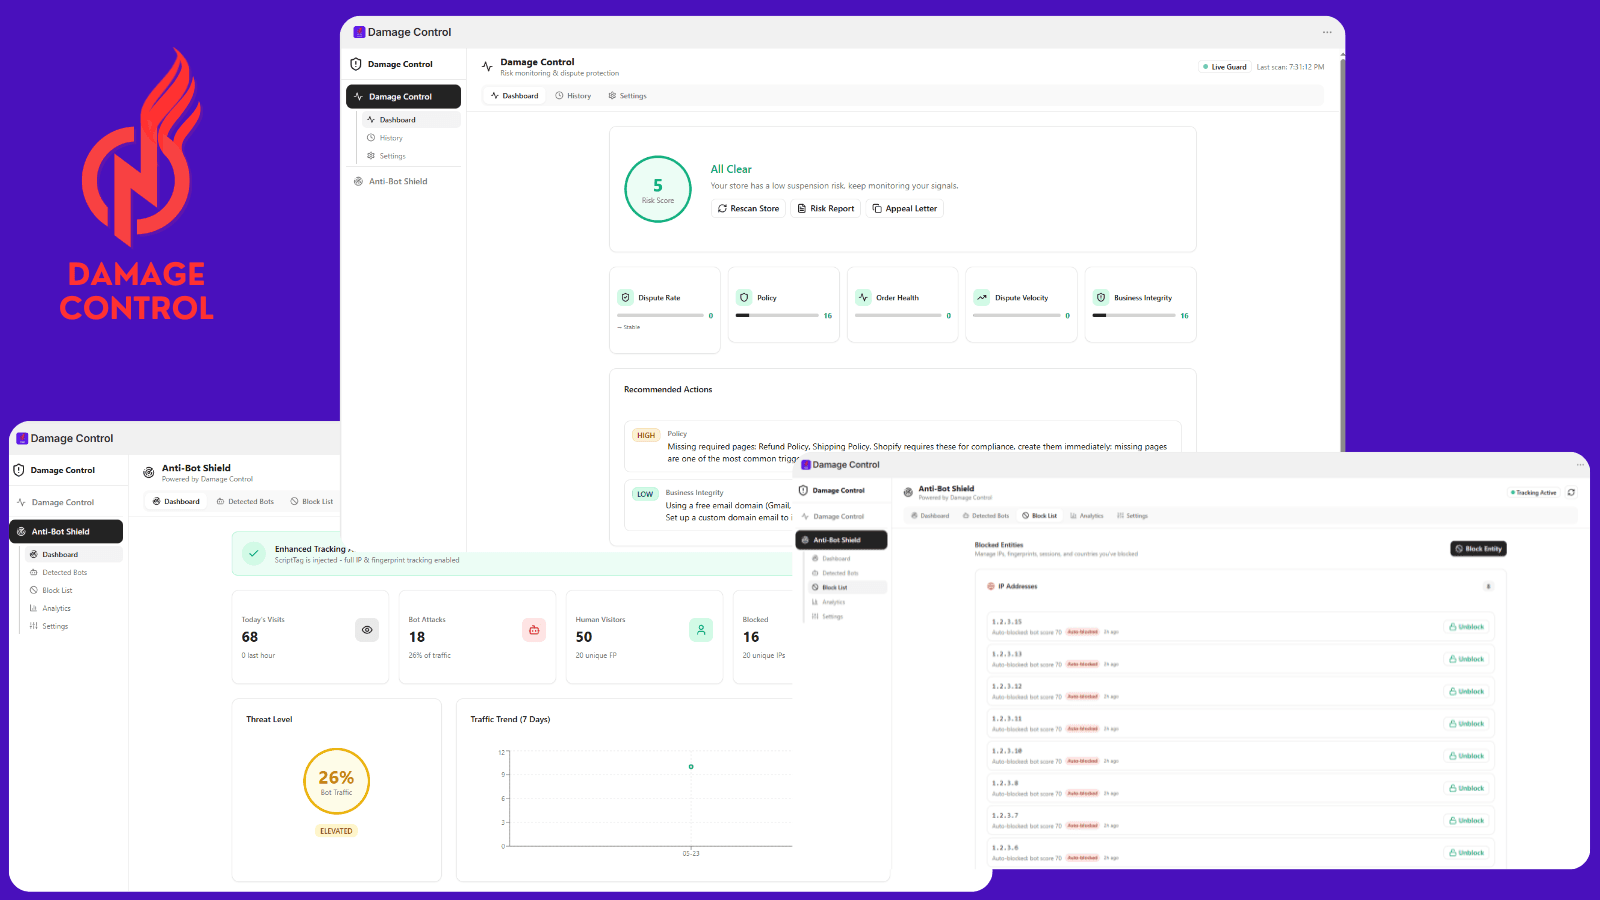The width and height of the screenshot is (1600, 900).
Task: Click the Policy card shield icon
Action: point(744,297)
